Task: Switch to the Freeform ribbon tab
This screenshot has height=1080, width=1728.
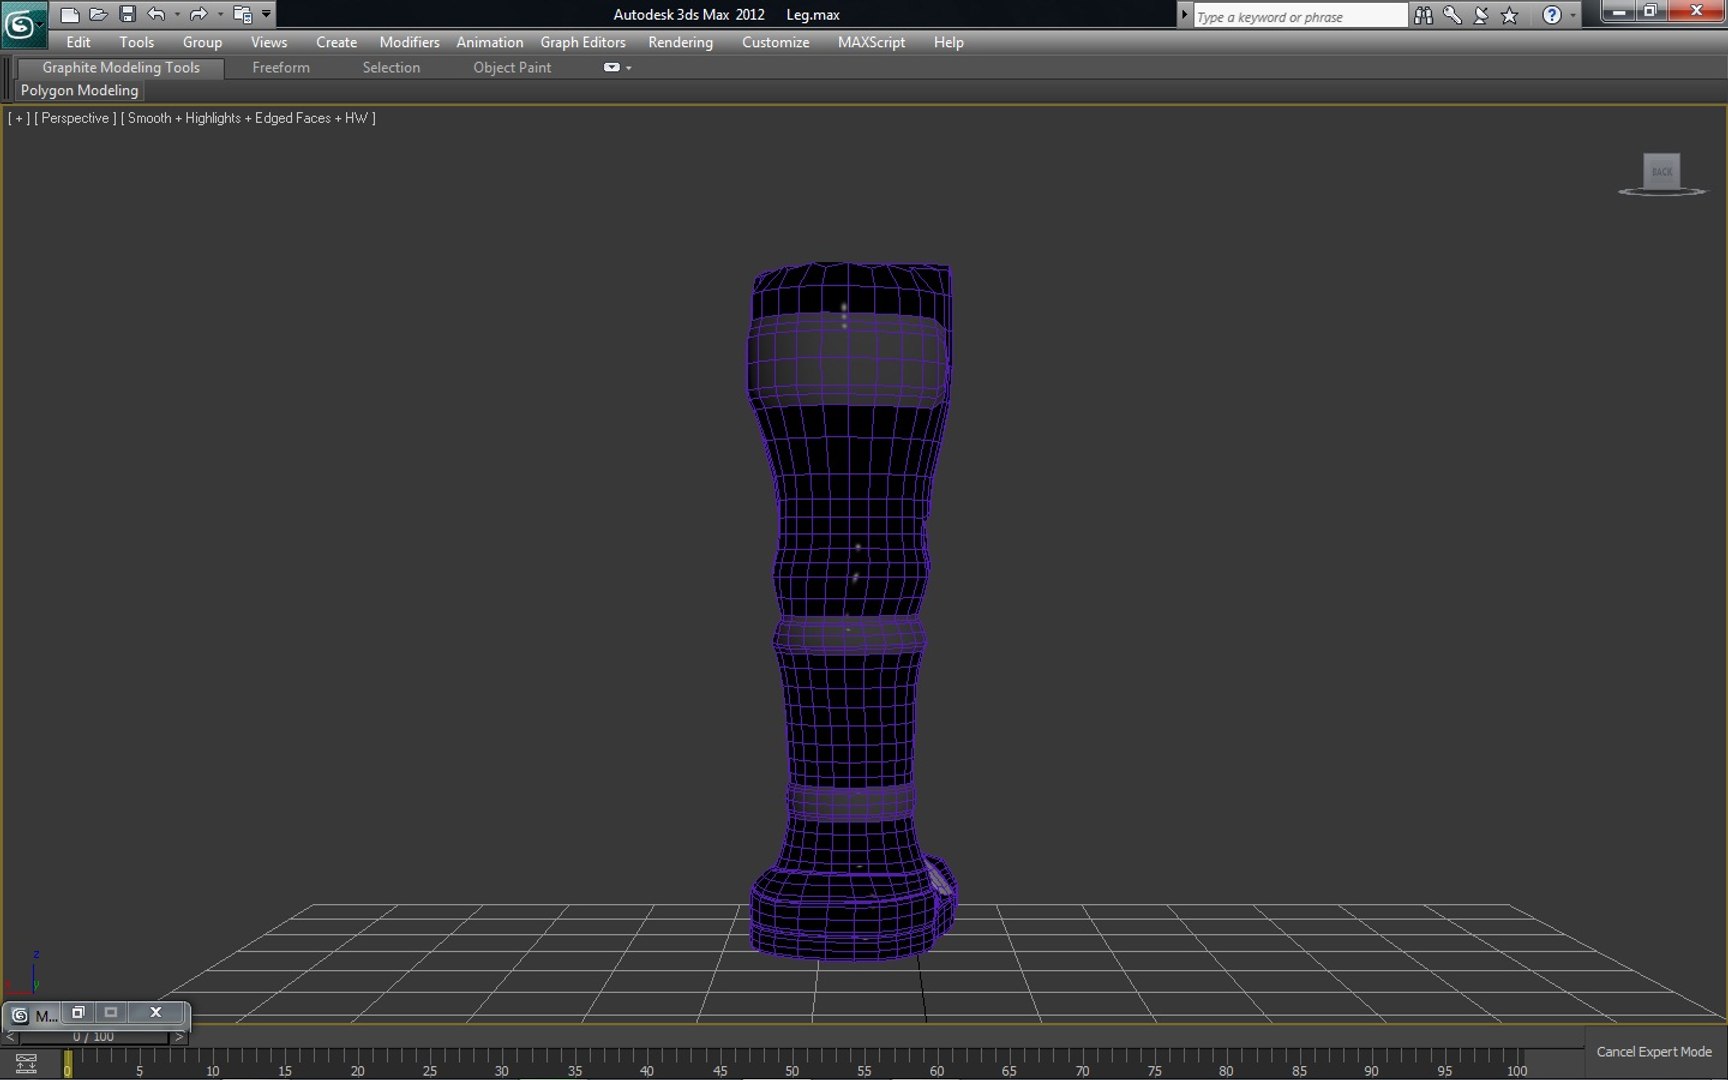Action: click(281, 67)
